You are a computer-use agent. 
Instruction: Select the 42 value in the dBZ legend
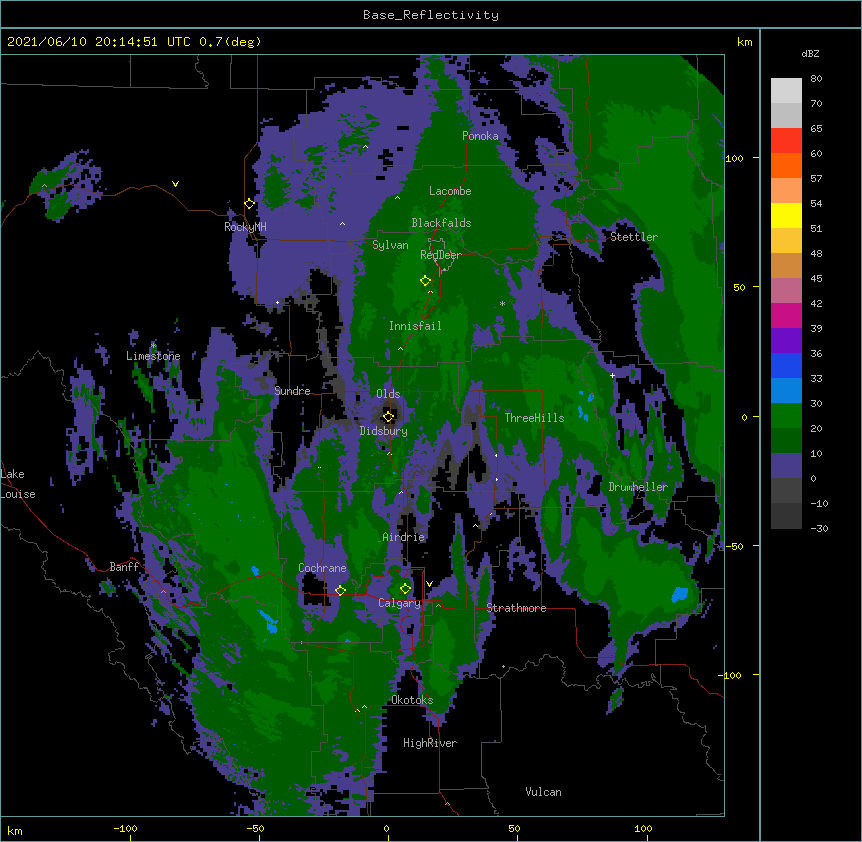tap(816, 303)
